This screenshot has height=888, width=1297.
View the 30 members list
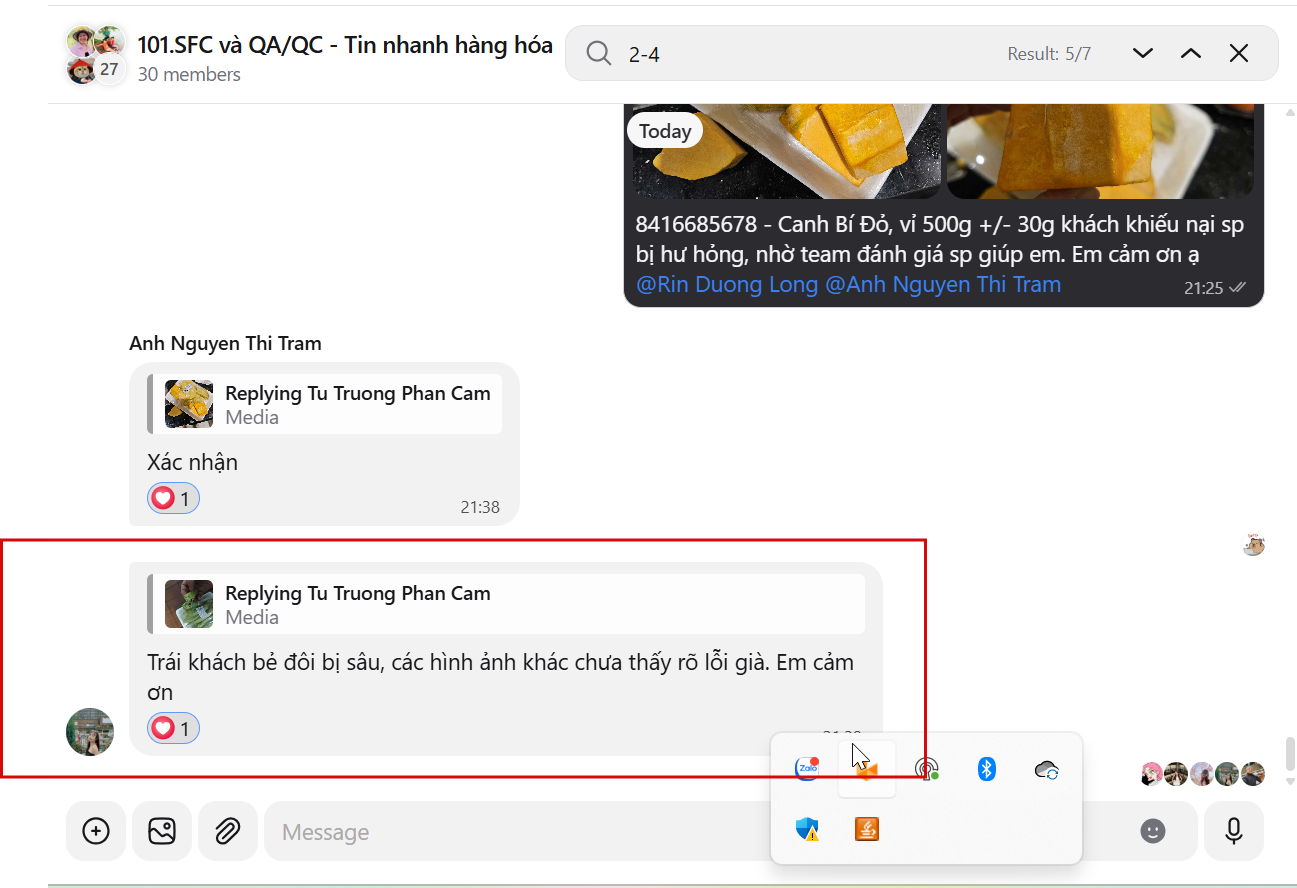pos(189,74)
